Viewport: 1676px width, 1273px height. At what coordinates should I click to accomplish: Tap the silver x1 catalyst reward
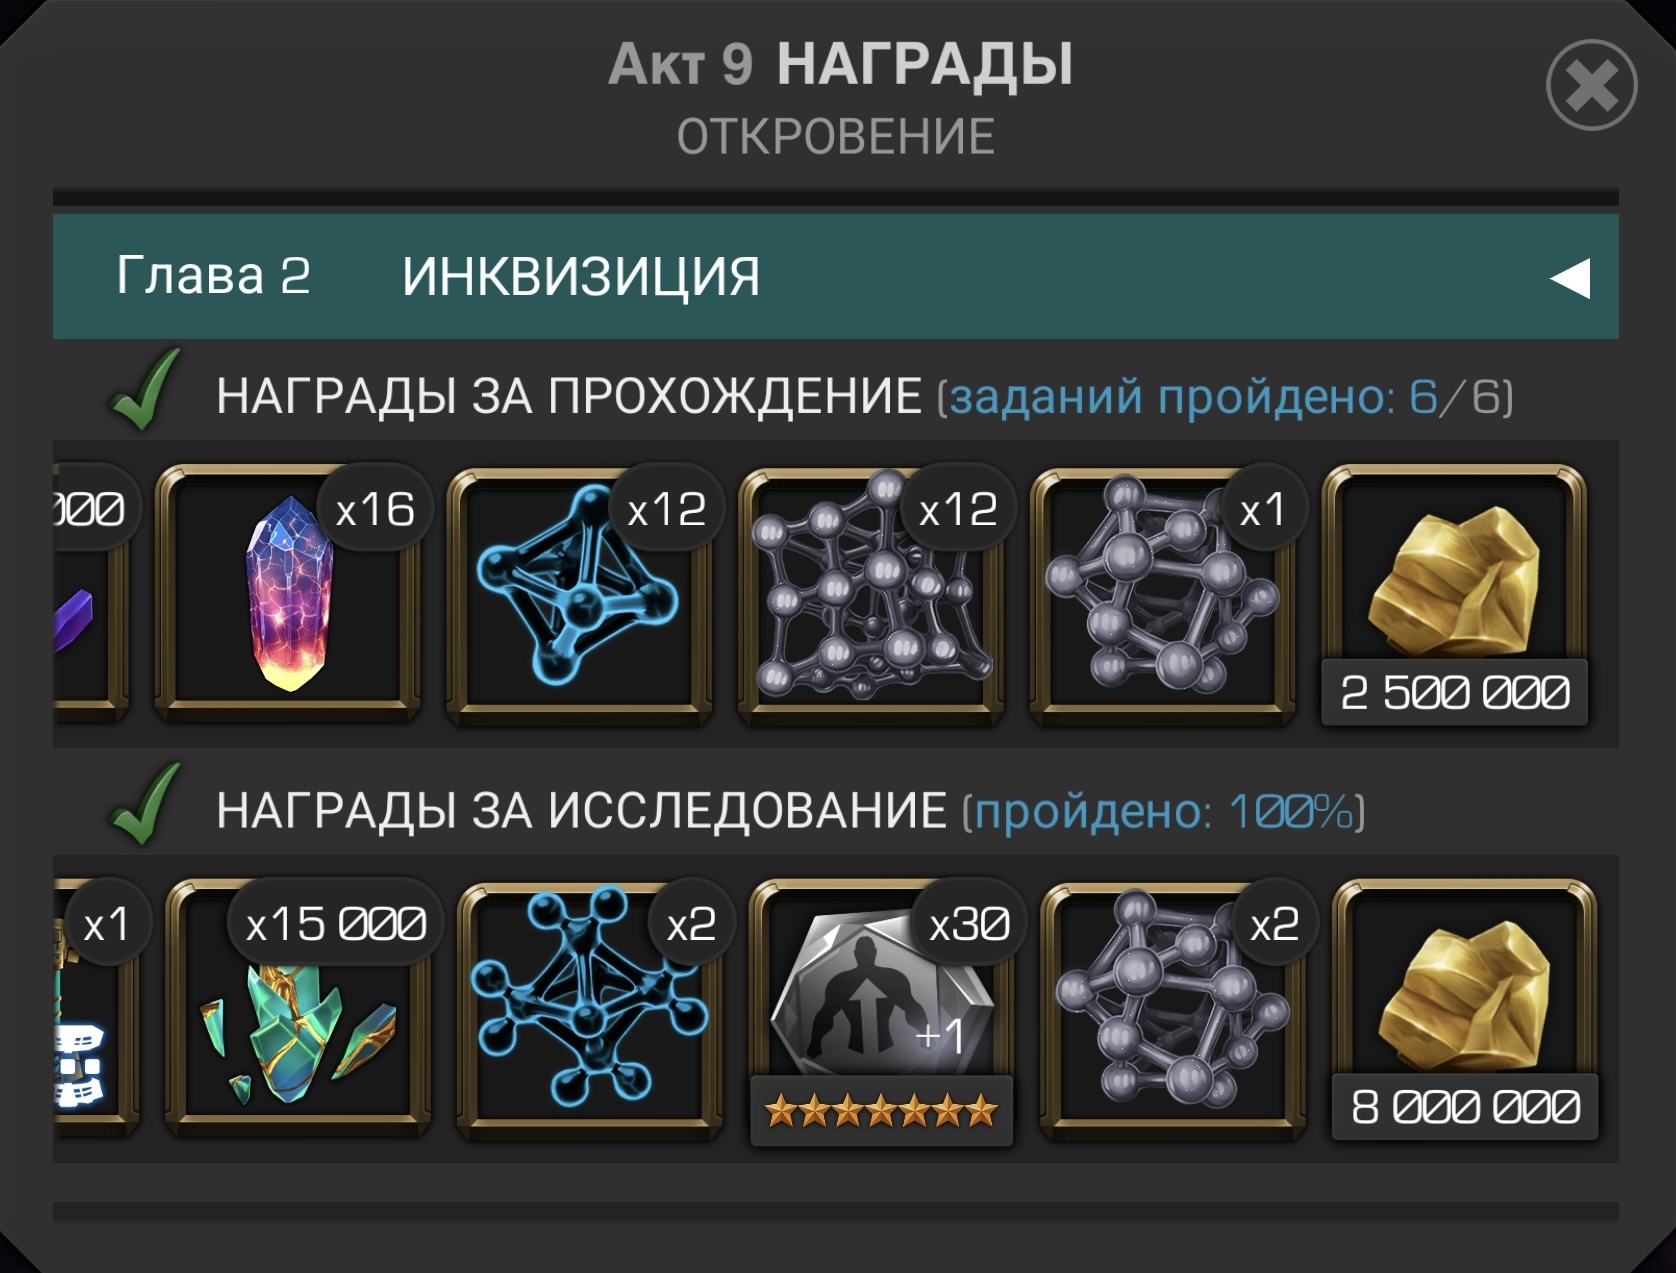click(1164, 594)
